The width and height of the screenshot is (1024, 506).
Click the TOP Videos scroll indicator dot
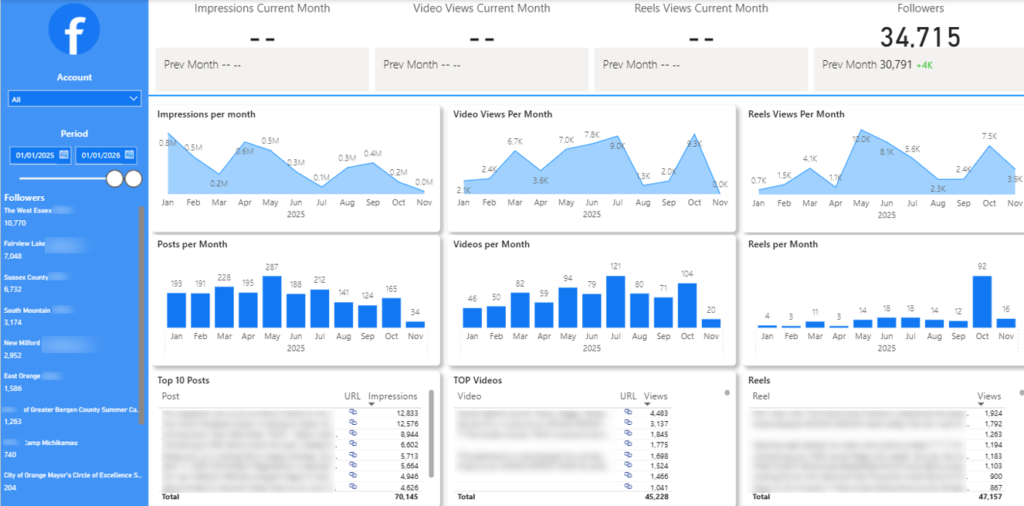pos(727,392)
